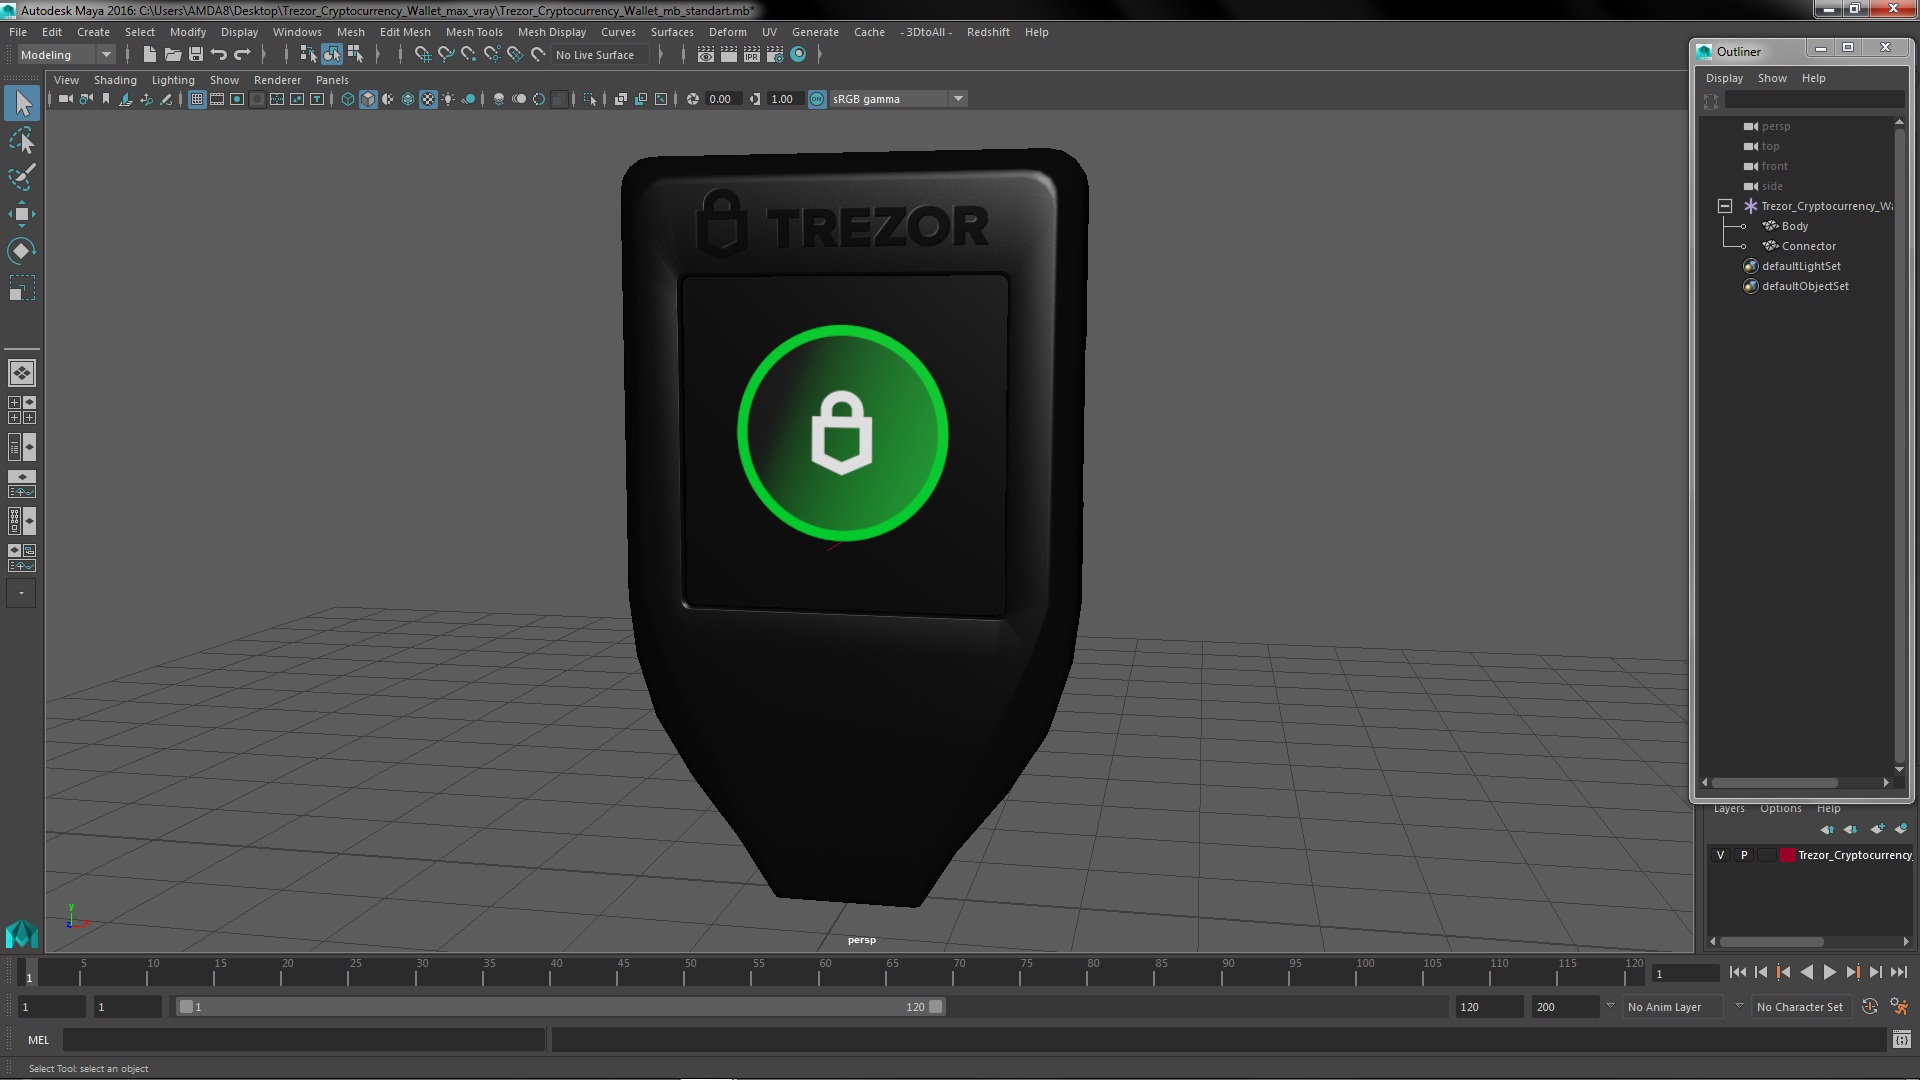Activate the Move tool
The image size is (1920, 1080).
click(x=22, y=214)
